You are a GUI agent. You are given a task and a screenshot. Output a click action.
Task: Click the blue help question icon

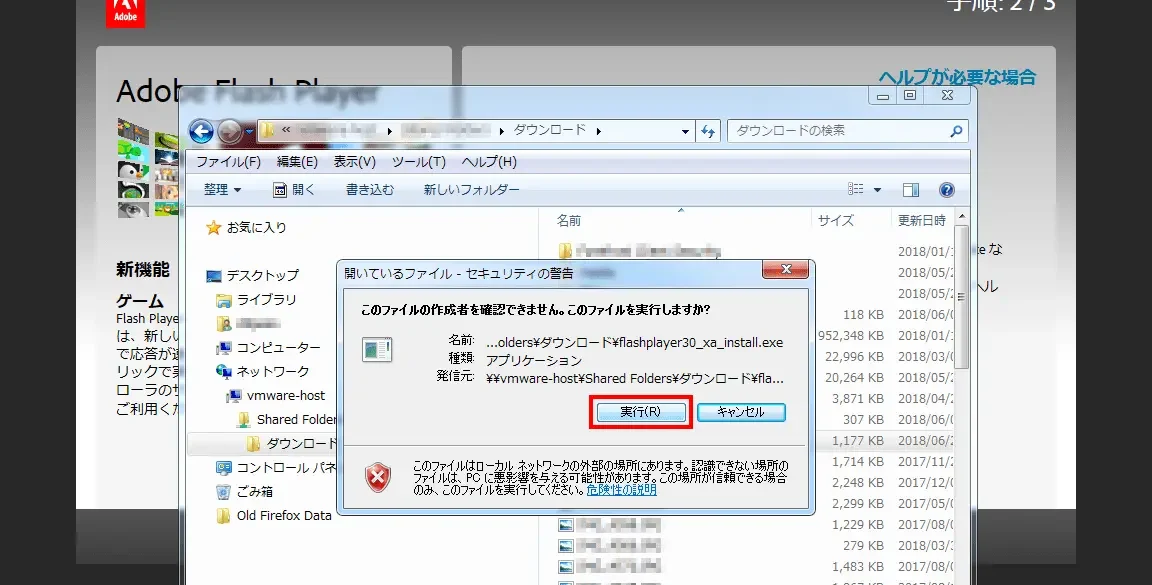[x=947, y=190]
